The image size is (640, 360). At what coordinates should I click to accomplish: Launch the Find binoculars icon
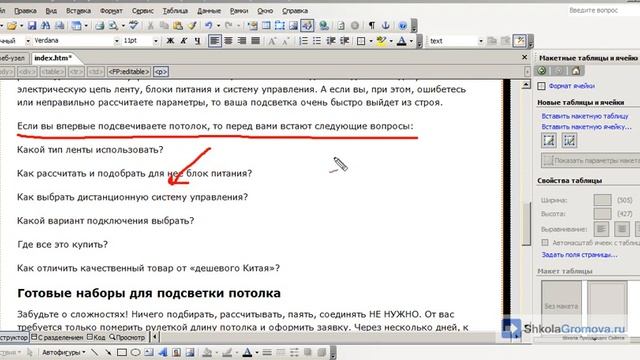(x=45, y=26)
